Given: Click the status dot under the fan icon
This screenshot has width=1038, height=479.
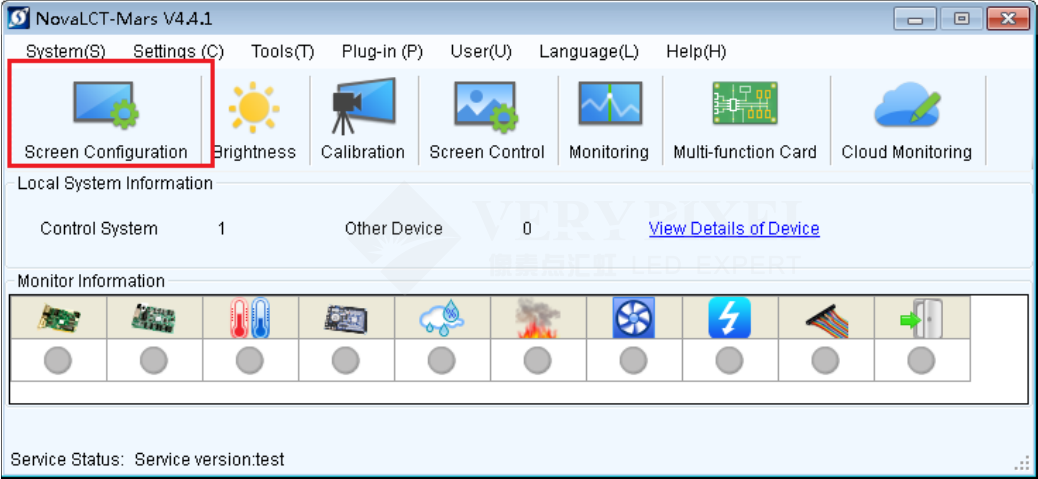Looking at the screenshot, I should pyautogui.click(x=634, y=361).
